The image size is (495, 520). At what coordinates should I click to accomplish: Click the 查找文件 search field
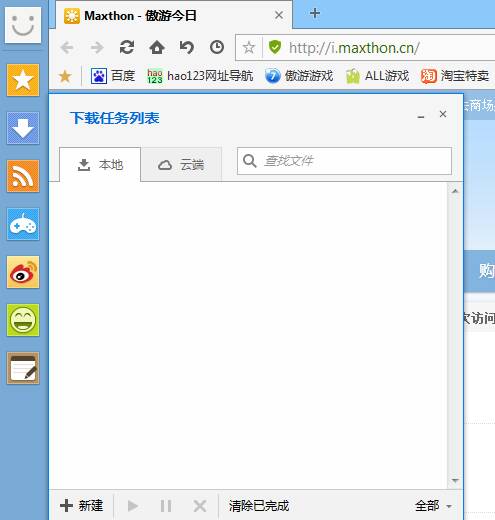click(x=344, y=161)
